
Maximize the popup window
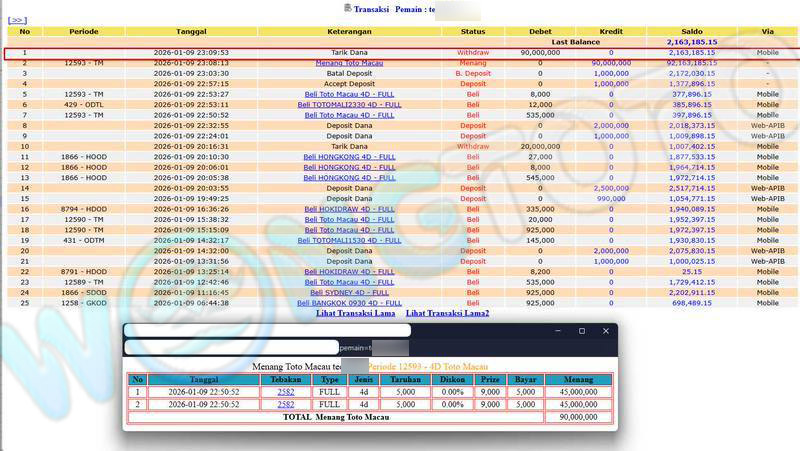pyautogui.click(x=582, y=331)
